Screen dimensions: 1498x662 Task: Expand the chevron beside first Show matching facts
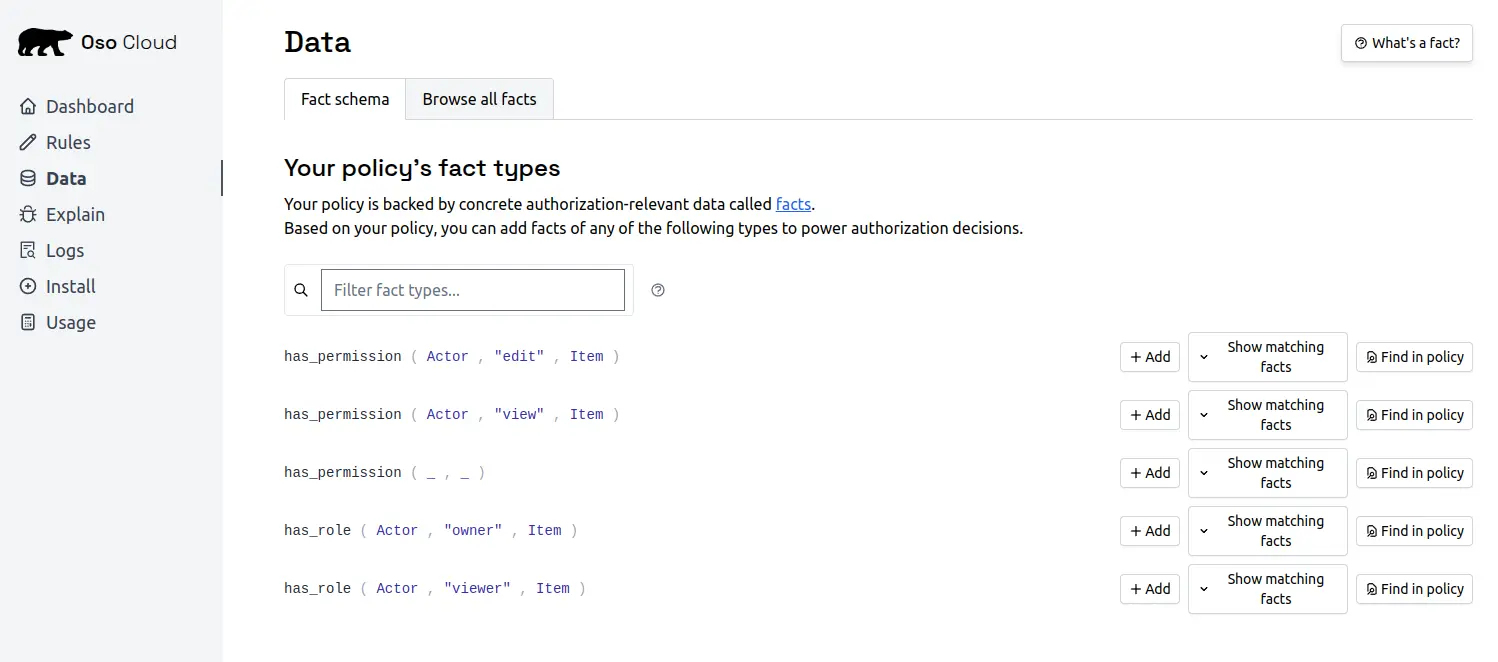coord(1202,357)
